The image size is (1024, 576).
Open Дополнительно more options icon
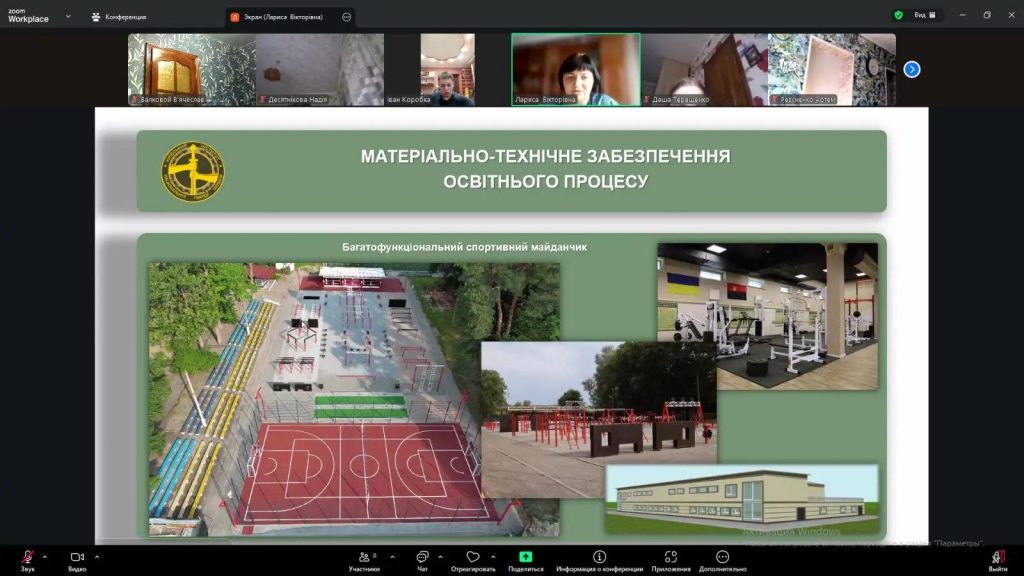point(722,557)
